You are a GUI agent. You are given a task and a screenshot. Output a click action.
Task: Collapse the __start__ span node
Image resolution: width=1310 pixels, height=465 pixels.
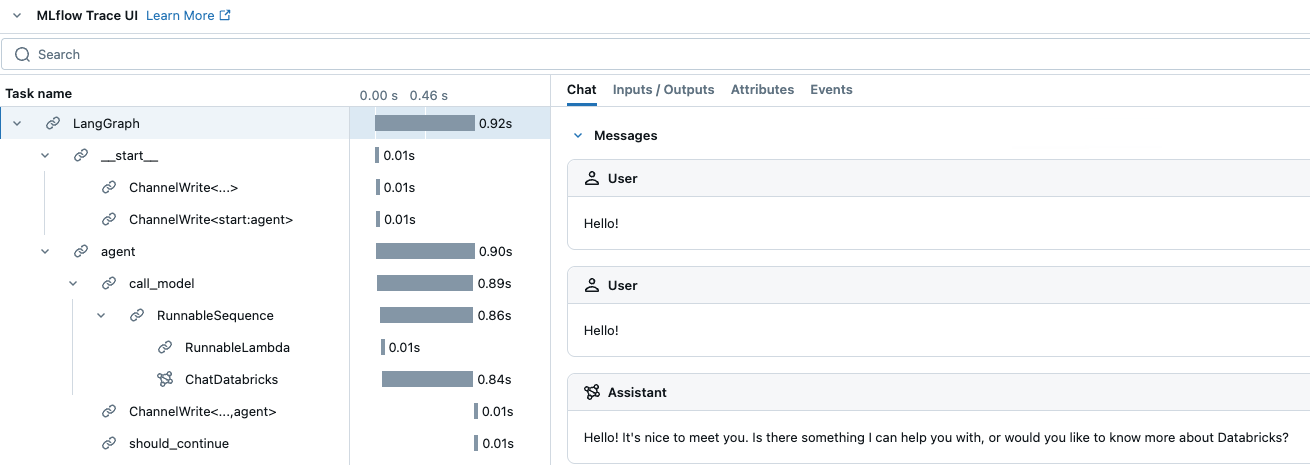point(45,156)
